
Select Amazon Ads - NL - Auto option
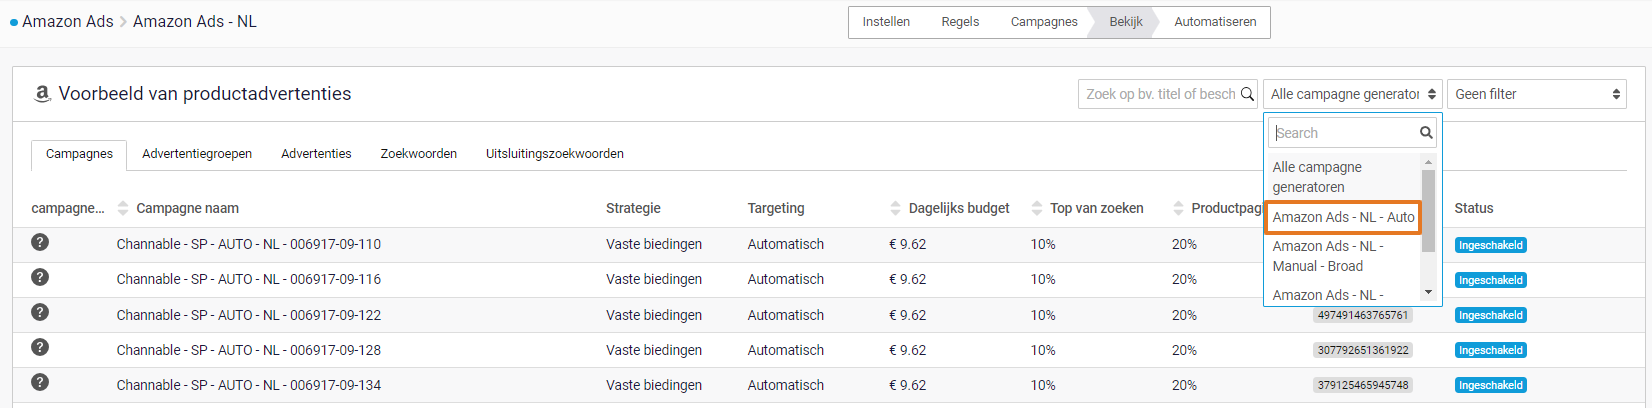click(1343, 217)
